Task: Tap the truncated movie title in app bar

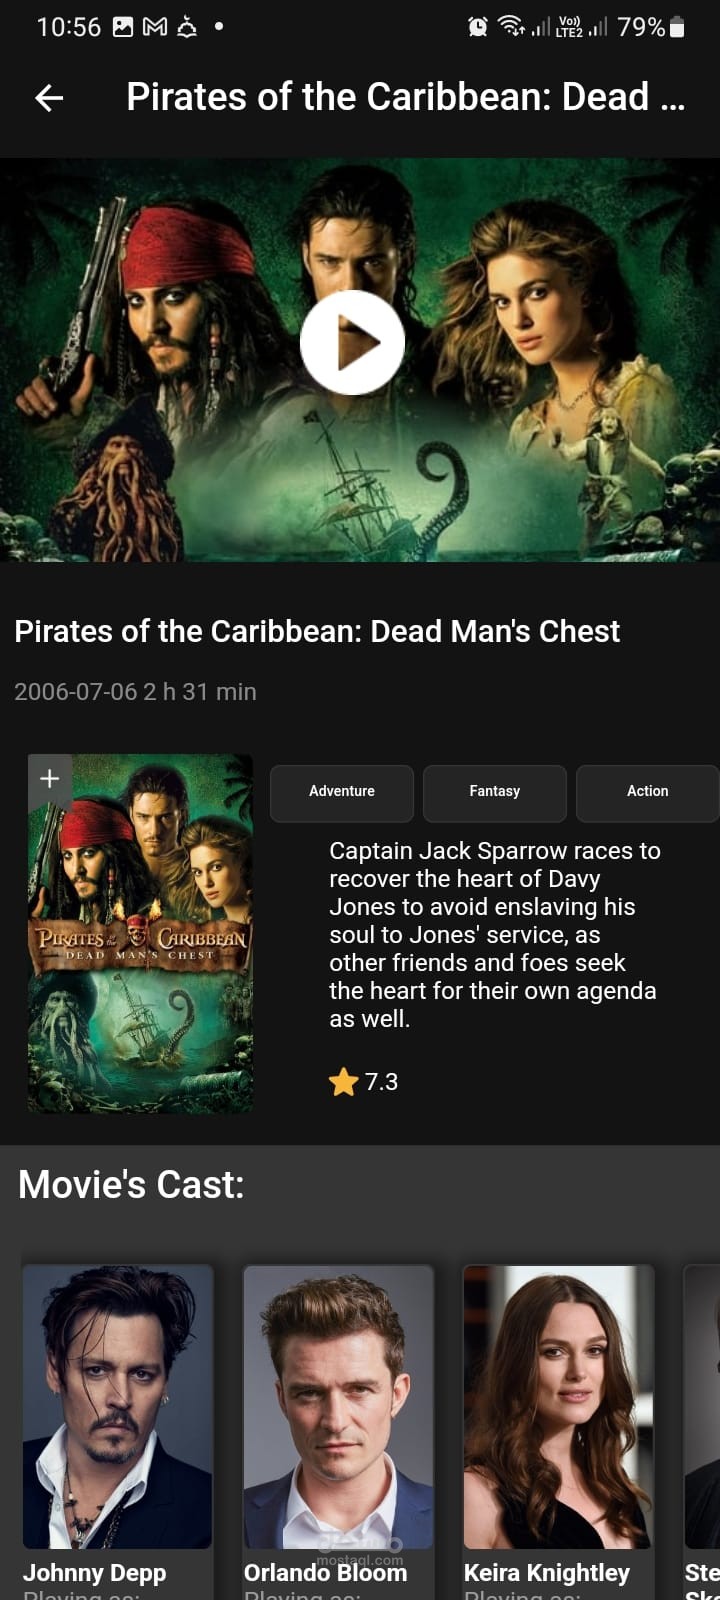Action: [x=405, y=97]
